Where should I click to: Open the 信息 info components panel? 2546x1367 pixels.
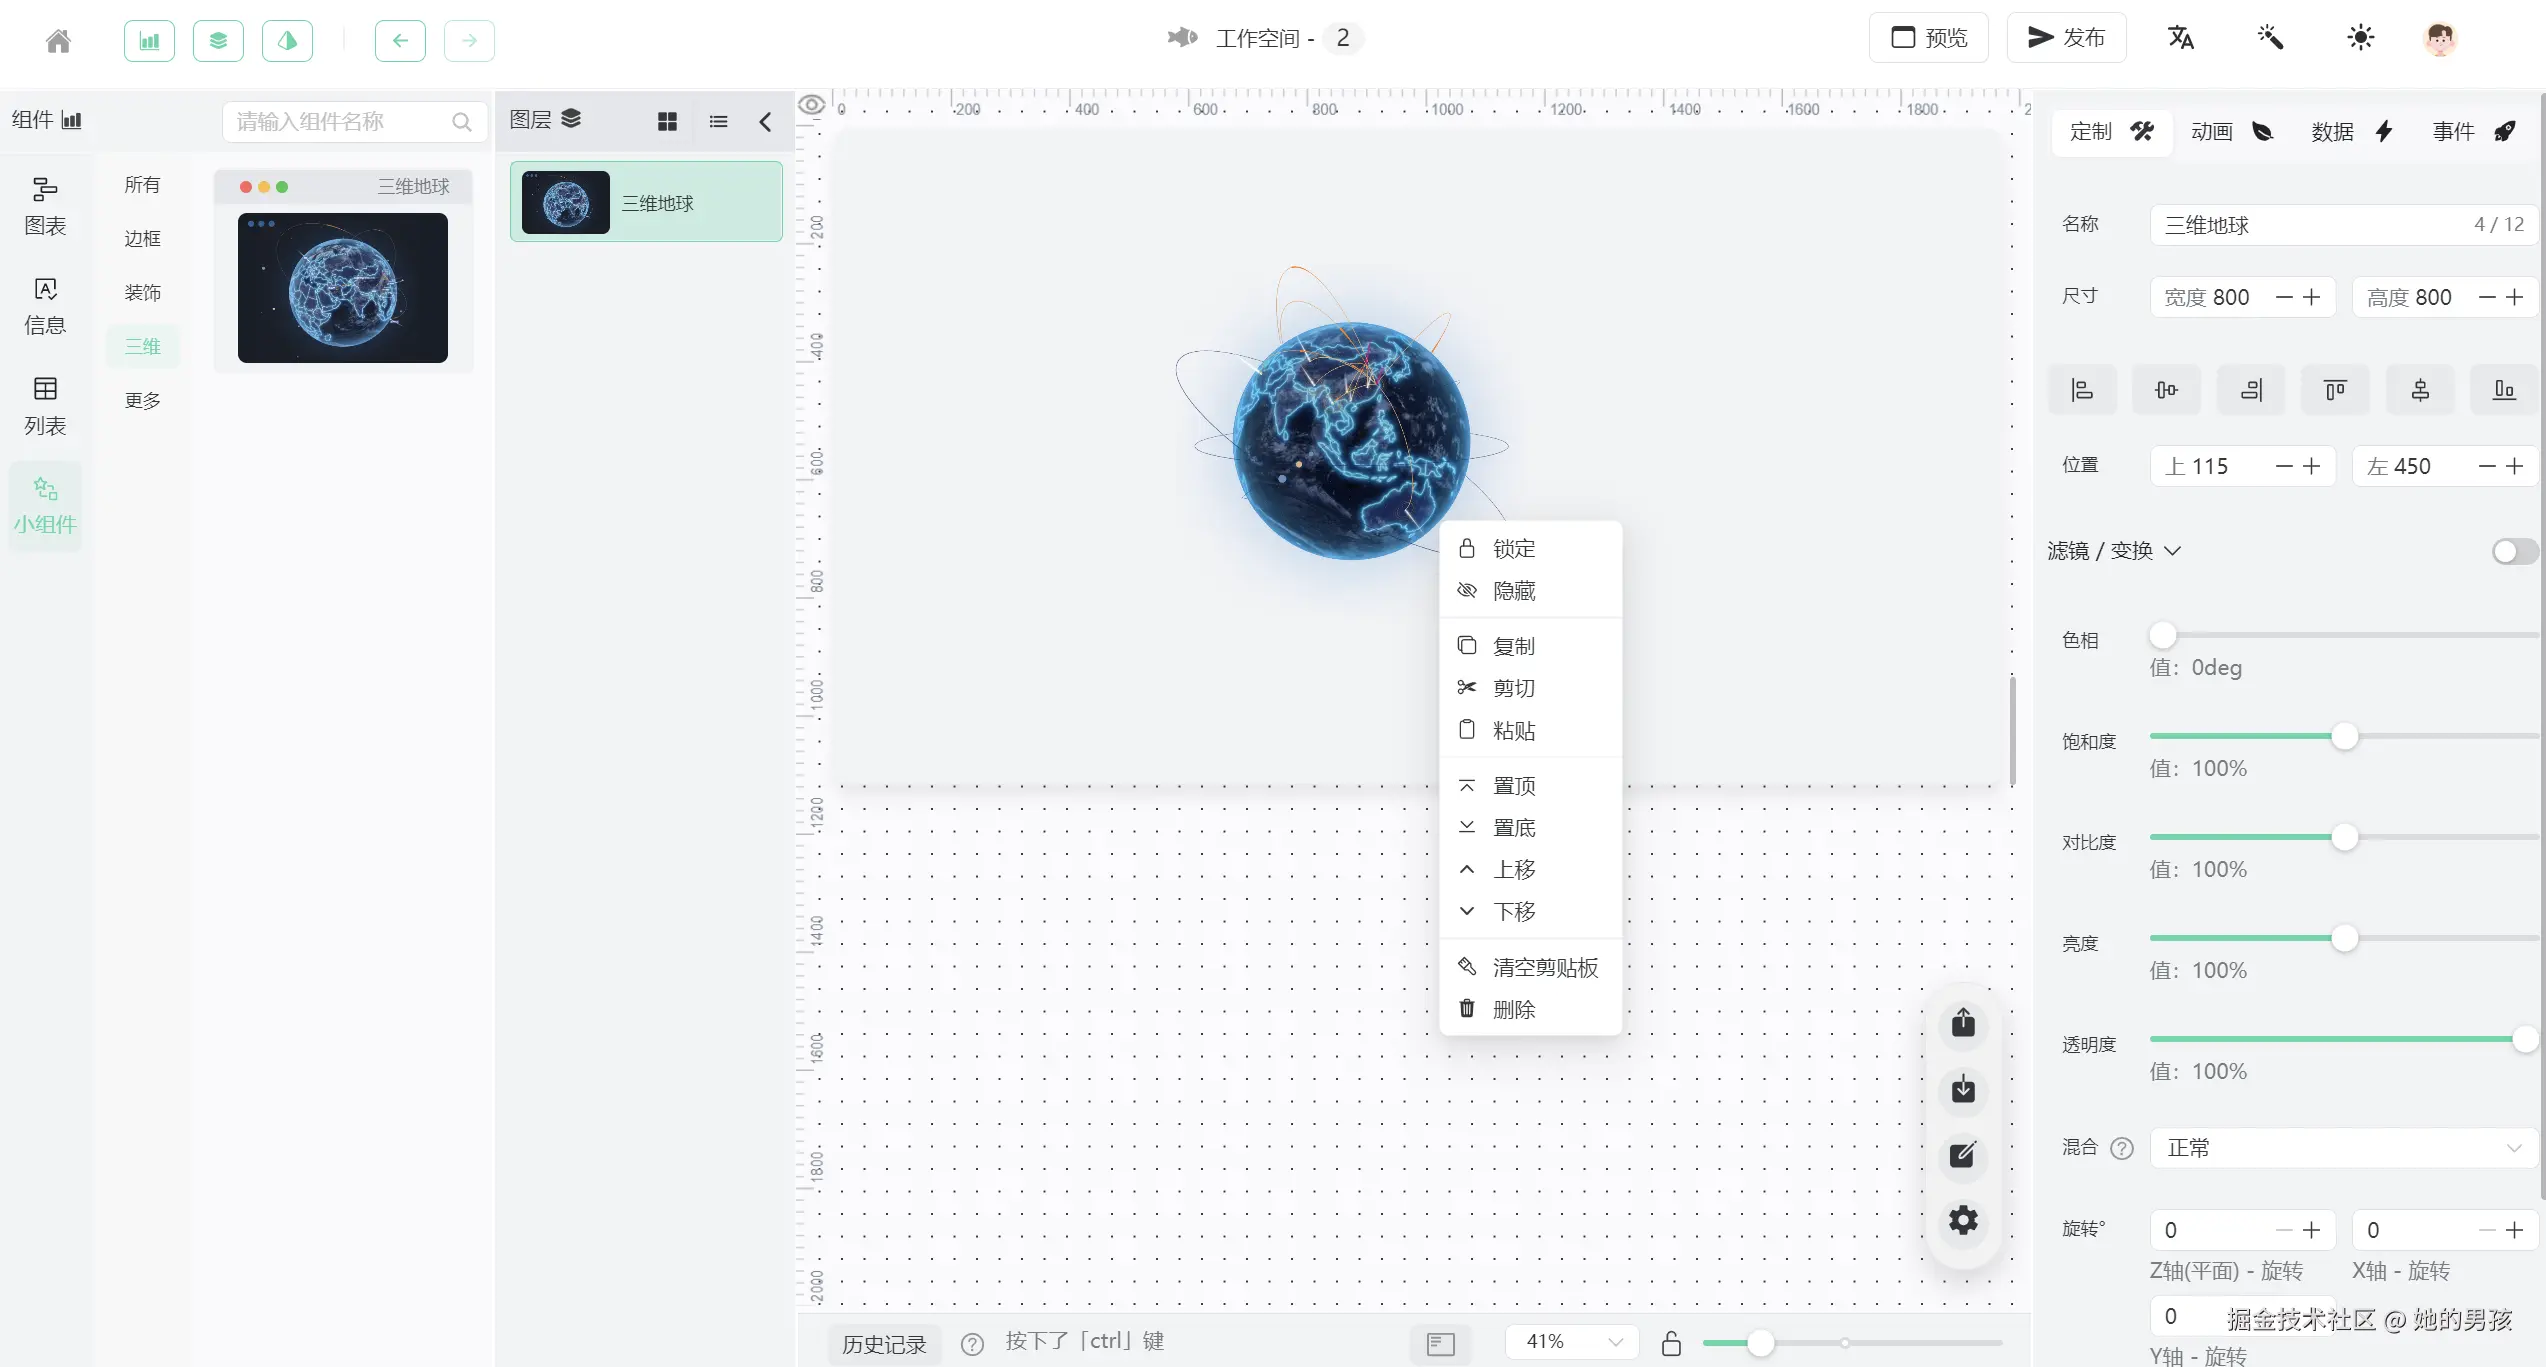44,305
